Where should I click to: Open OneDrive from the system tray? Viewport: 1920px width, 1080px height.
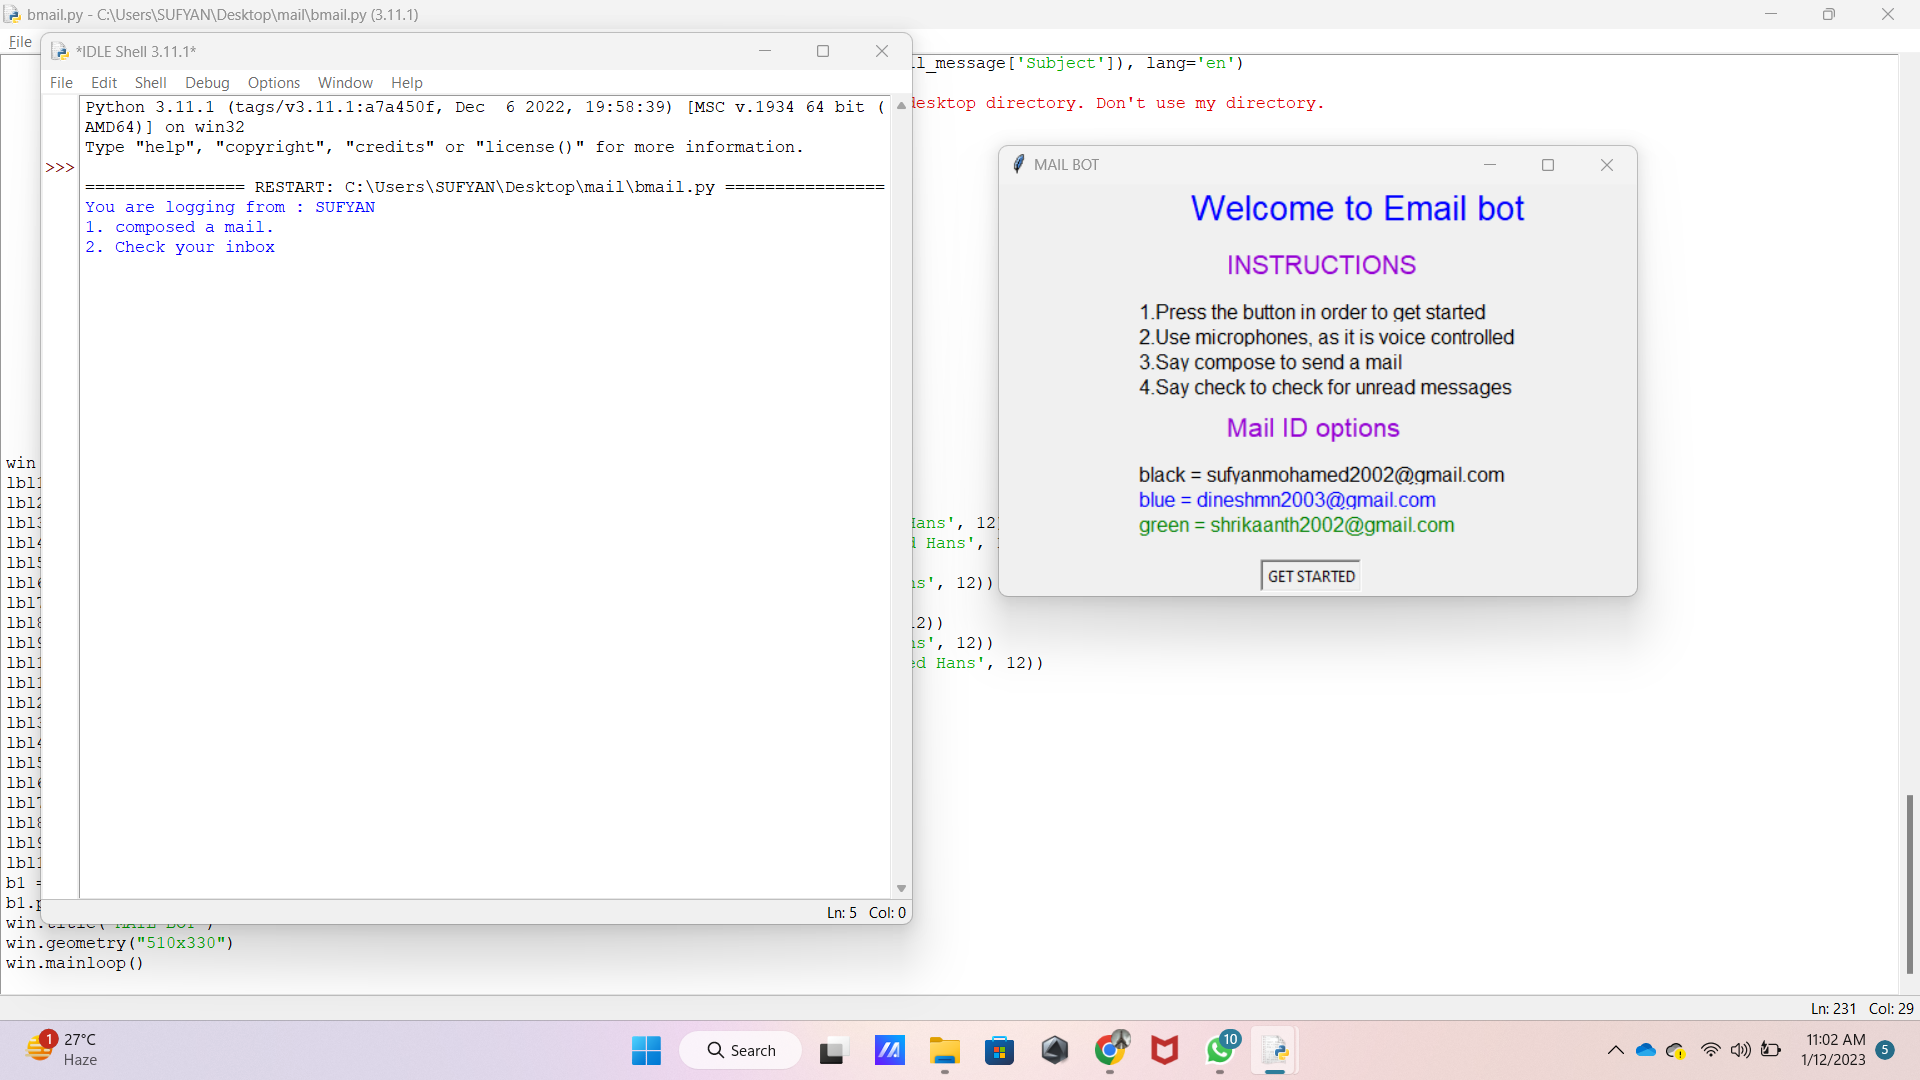tap(1645, 1050)
